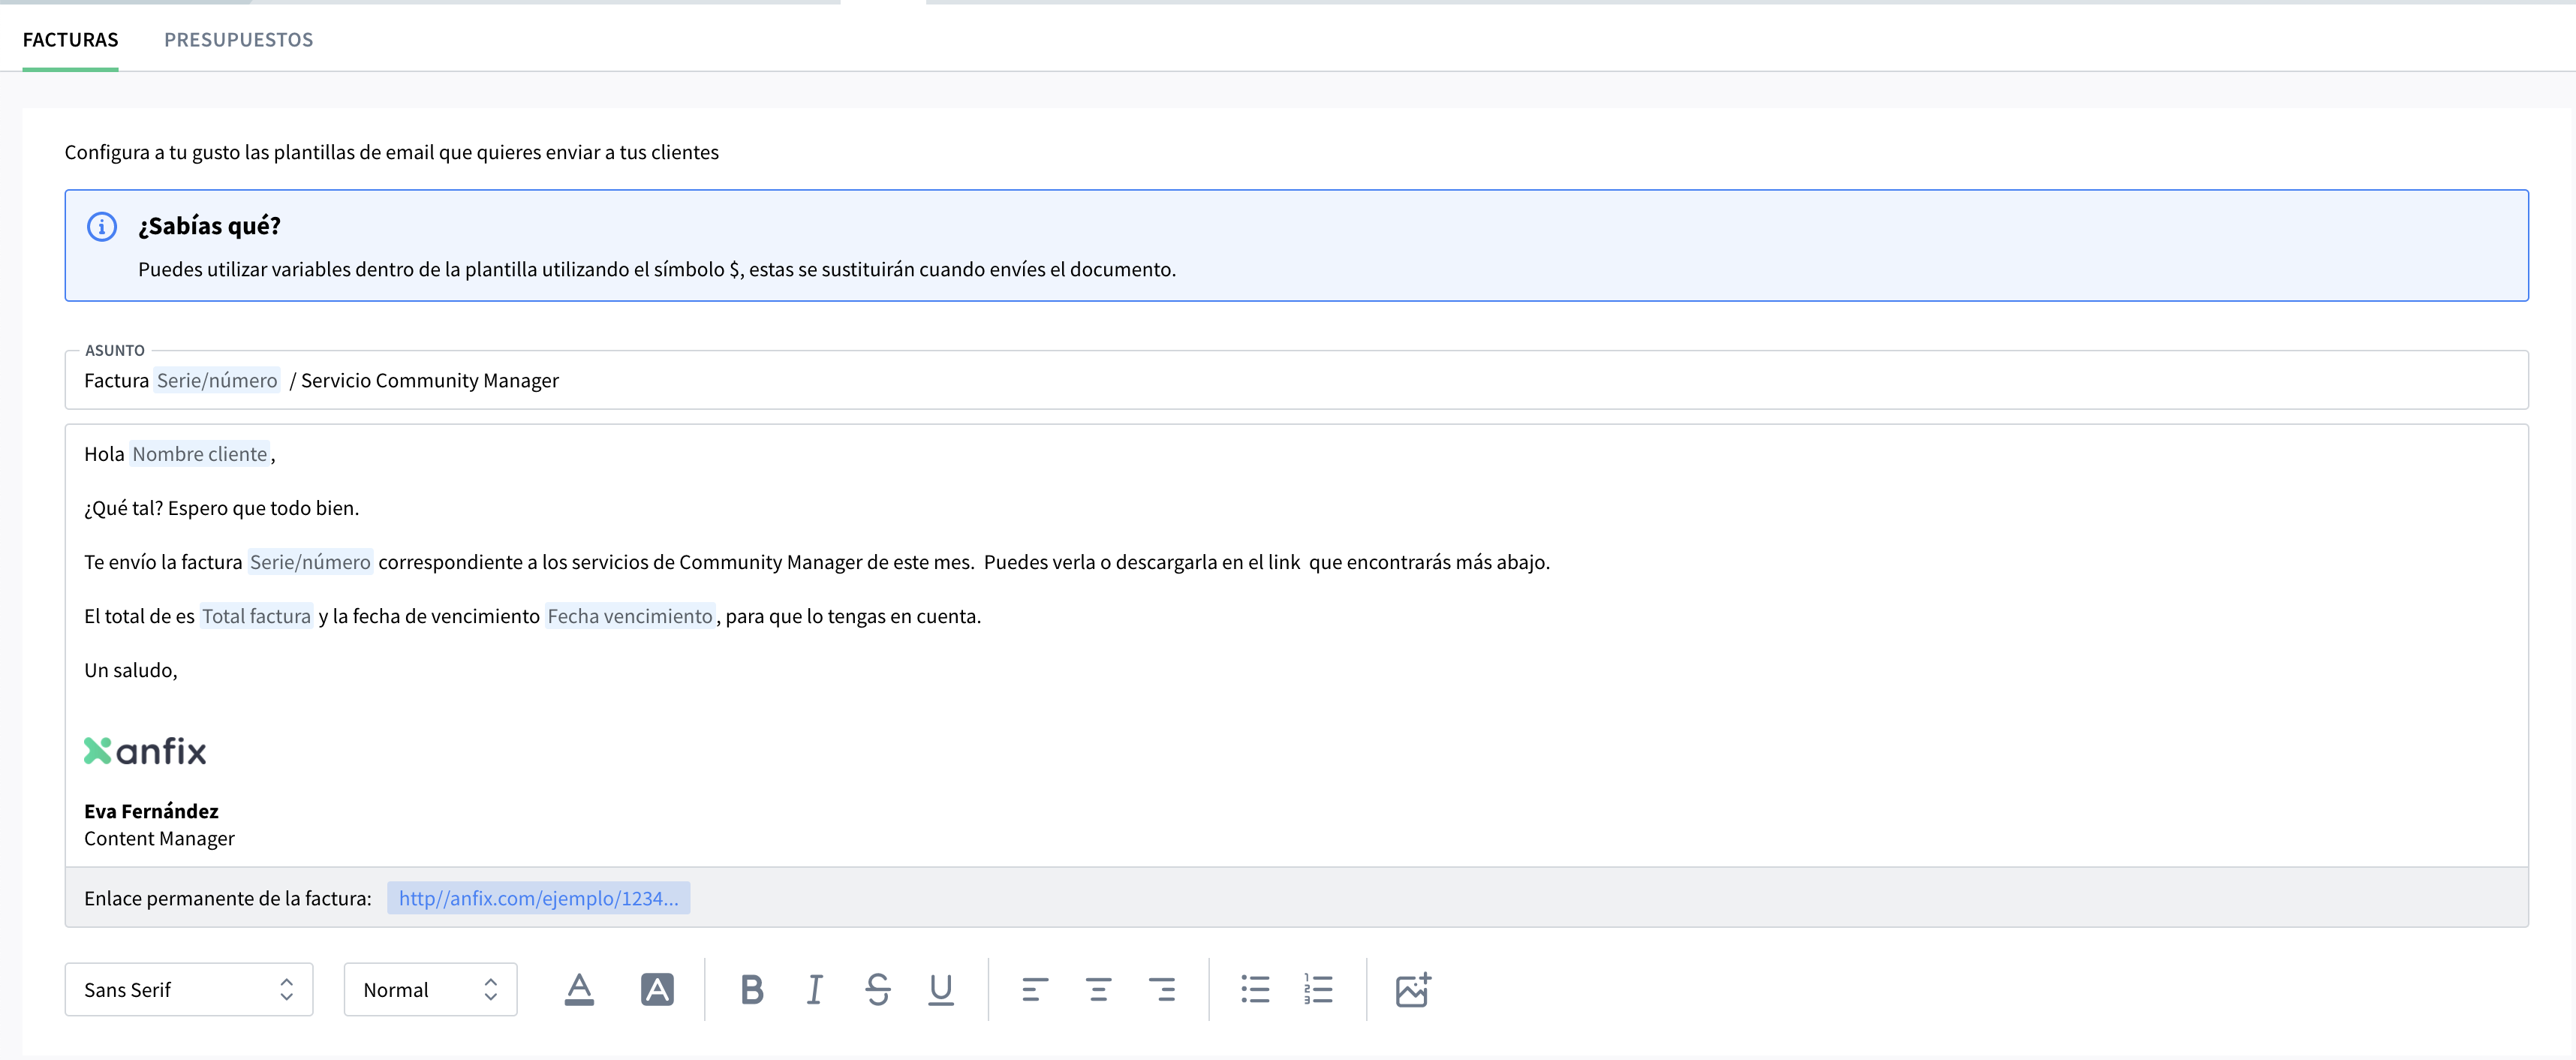
Task: Apply underline formatting
Action: click(x=941, y=989)
